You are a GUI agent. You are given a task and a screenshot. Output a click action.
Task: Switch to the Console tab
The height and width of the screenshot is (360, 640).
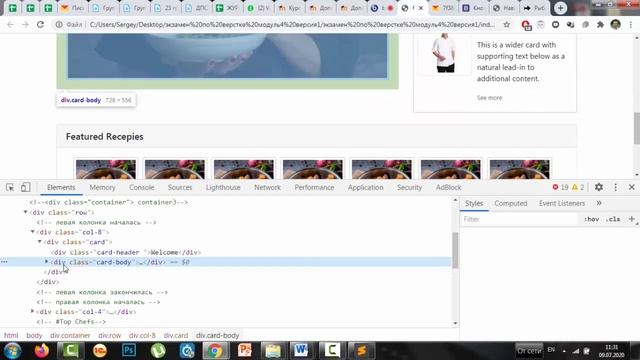click(142, 187)
